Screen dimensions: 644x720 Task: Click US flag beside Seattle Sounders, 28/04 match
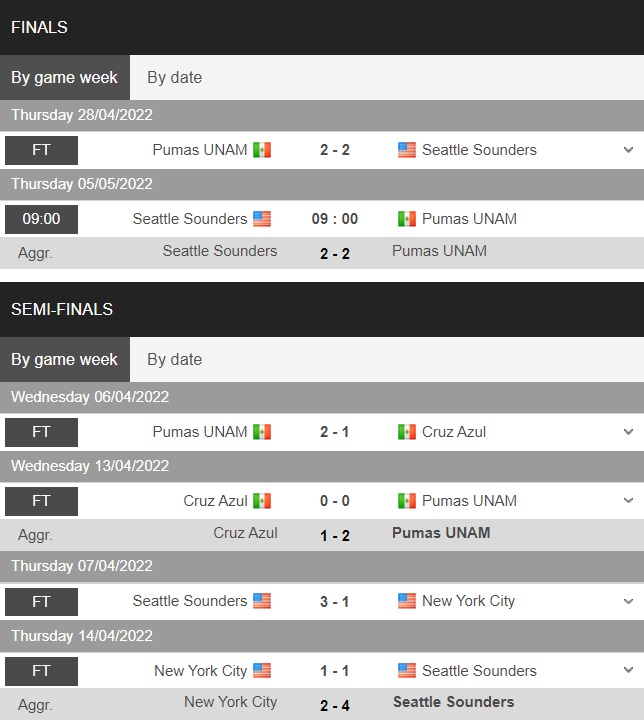(407, 150)
